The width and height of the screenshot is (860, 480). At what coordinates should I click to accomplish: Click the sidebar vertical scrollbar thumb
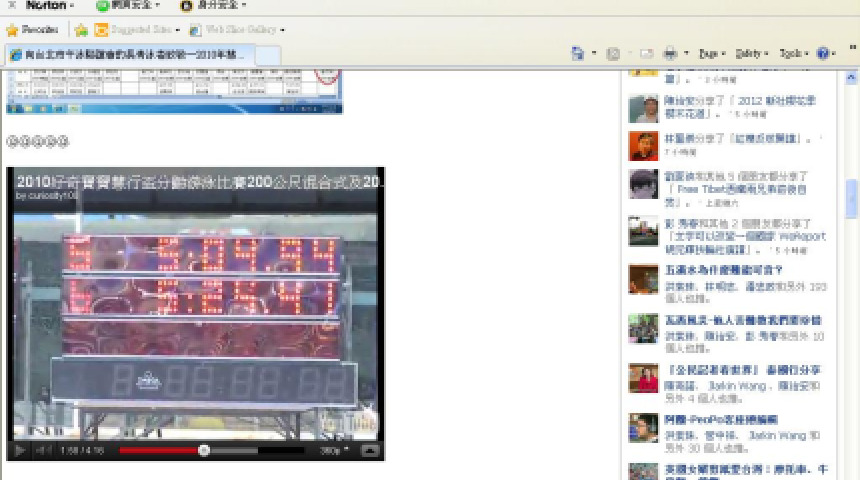(852, 197)
